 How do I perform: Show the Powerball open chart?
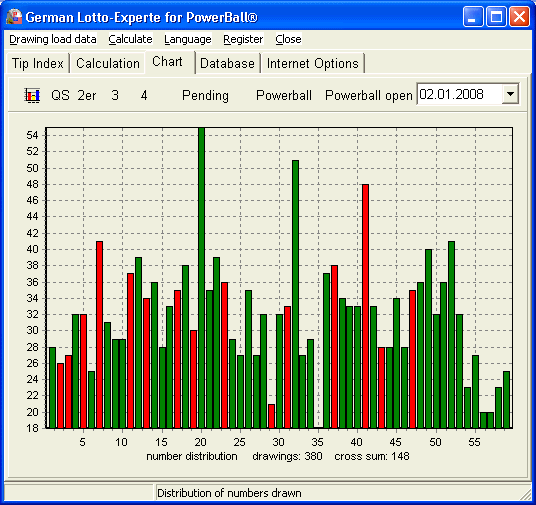368,95
